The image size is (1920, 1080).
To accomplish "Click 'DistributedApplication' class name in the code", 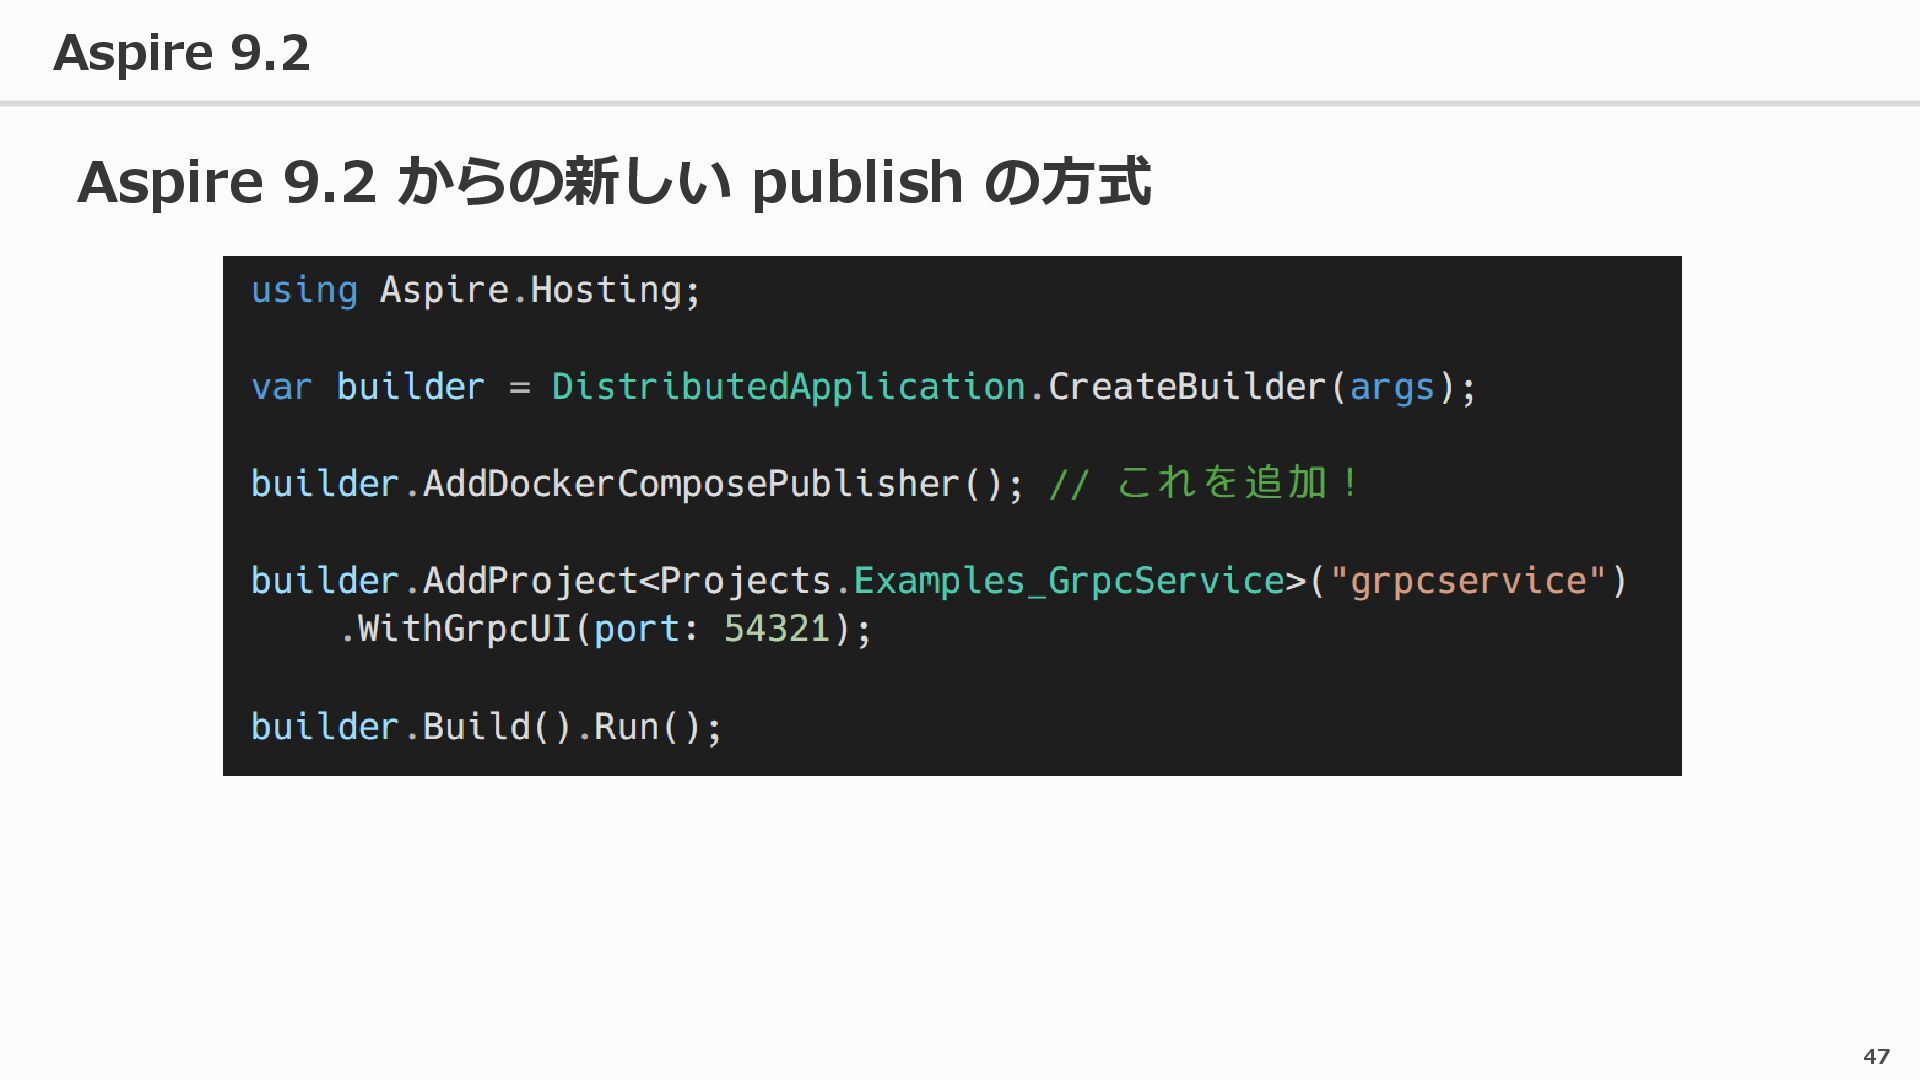I will pos(788,387).
